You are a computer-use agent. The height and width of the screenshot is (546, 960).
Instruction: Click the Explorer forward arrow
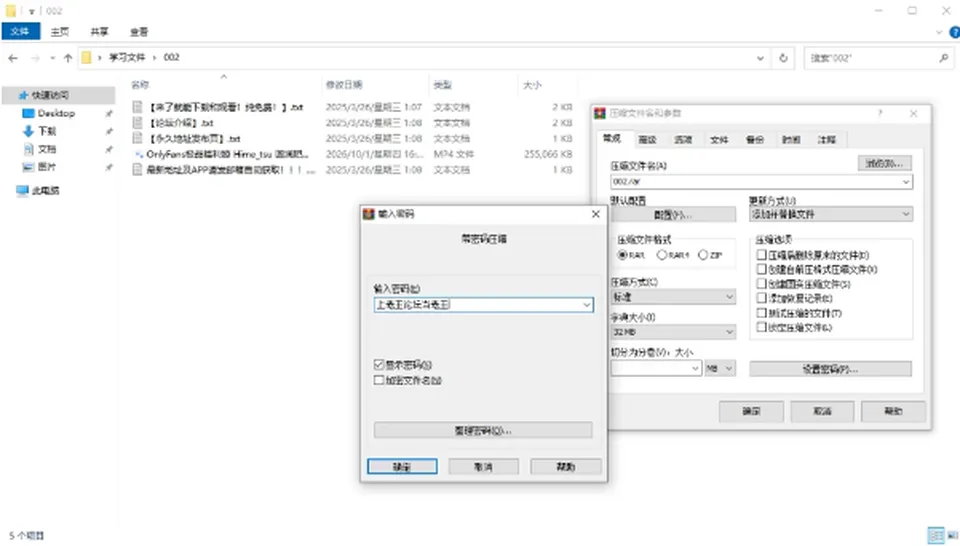[35, 58]
